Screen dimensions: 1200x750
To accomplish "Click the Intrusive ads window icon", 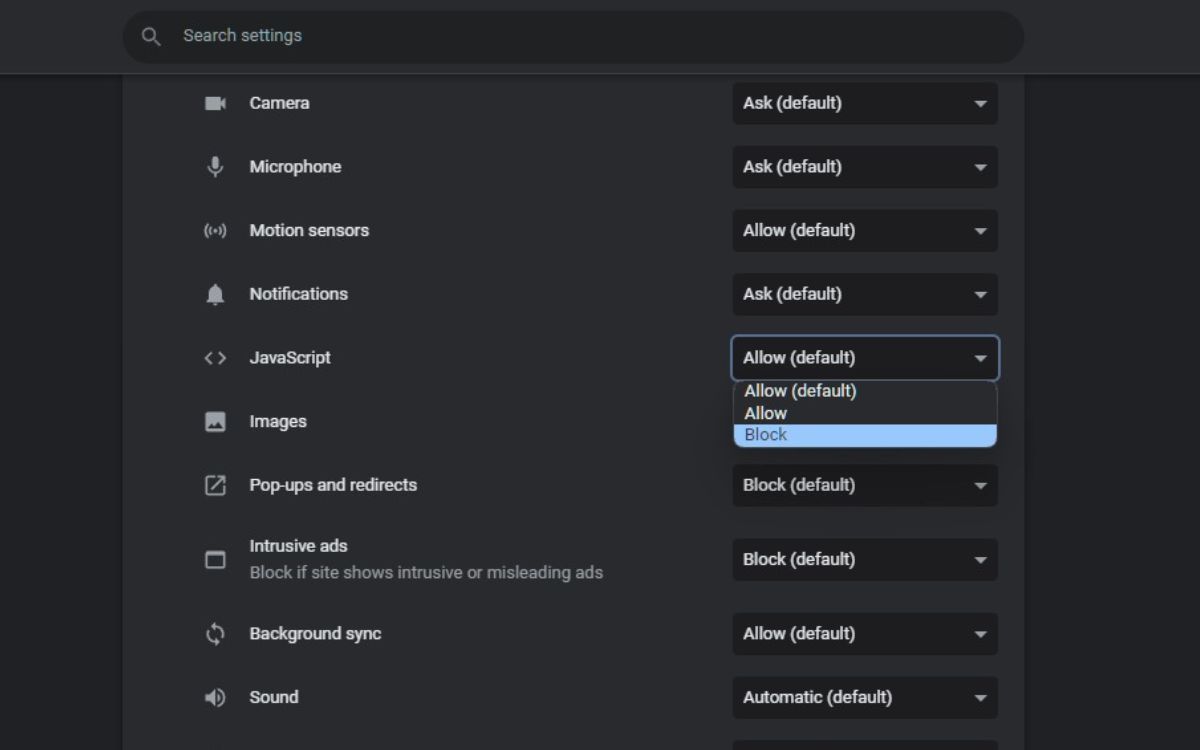I will 215,560.
